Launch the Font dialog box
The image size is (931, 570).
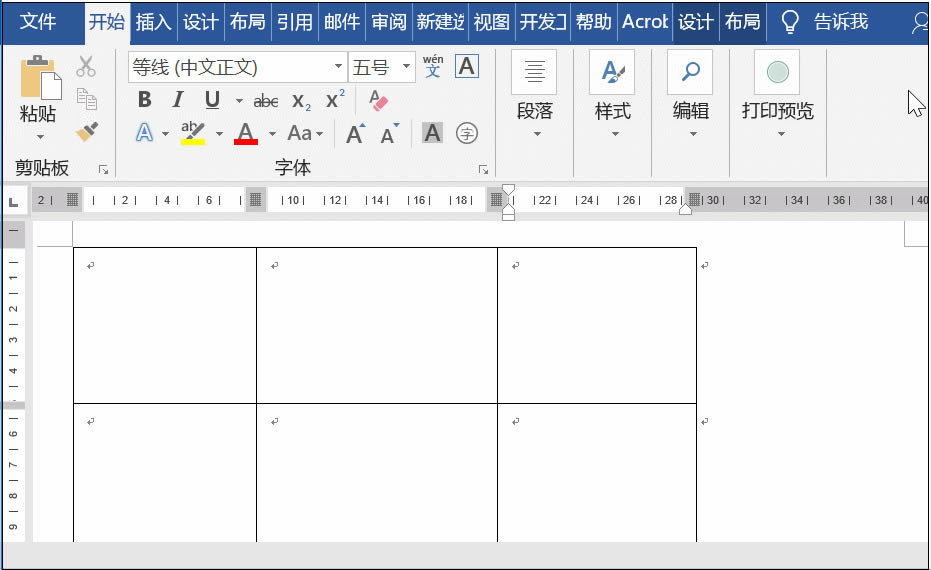tap(483, 170)
